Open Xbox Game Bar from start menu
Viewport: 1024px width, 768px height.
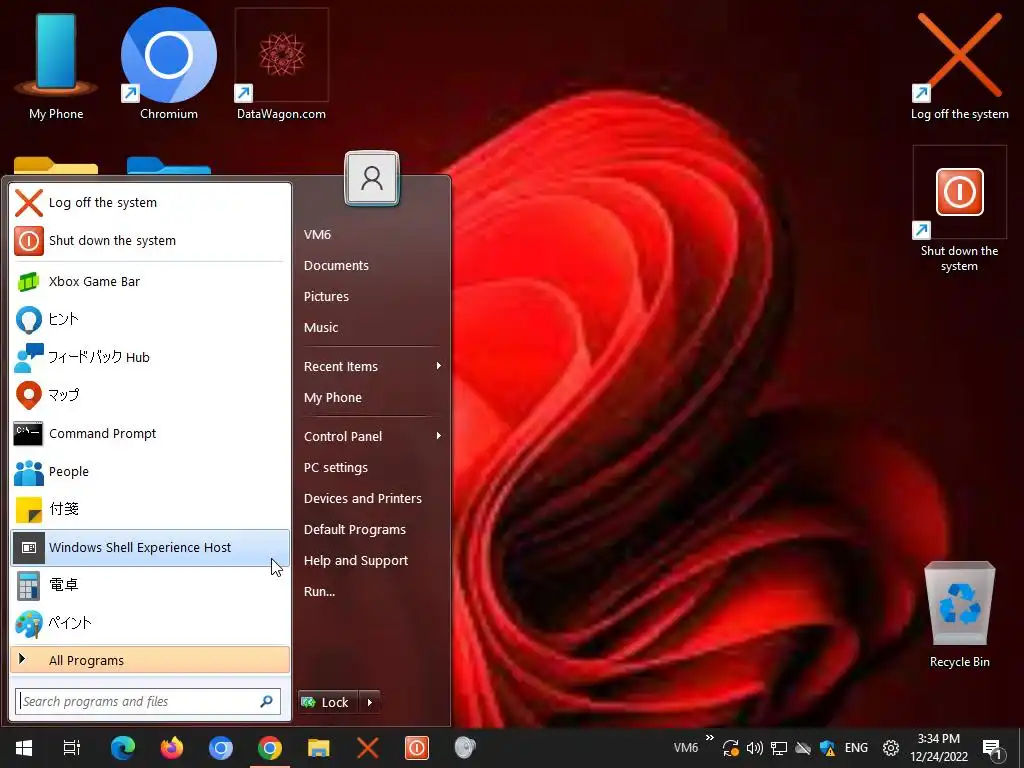coord(150,281)
